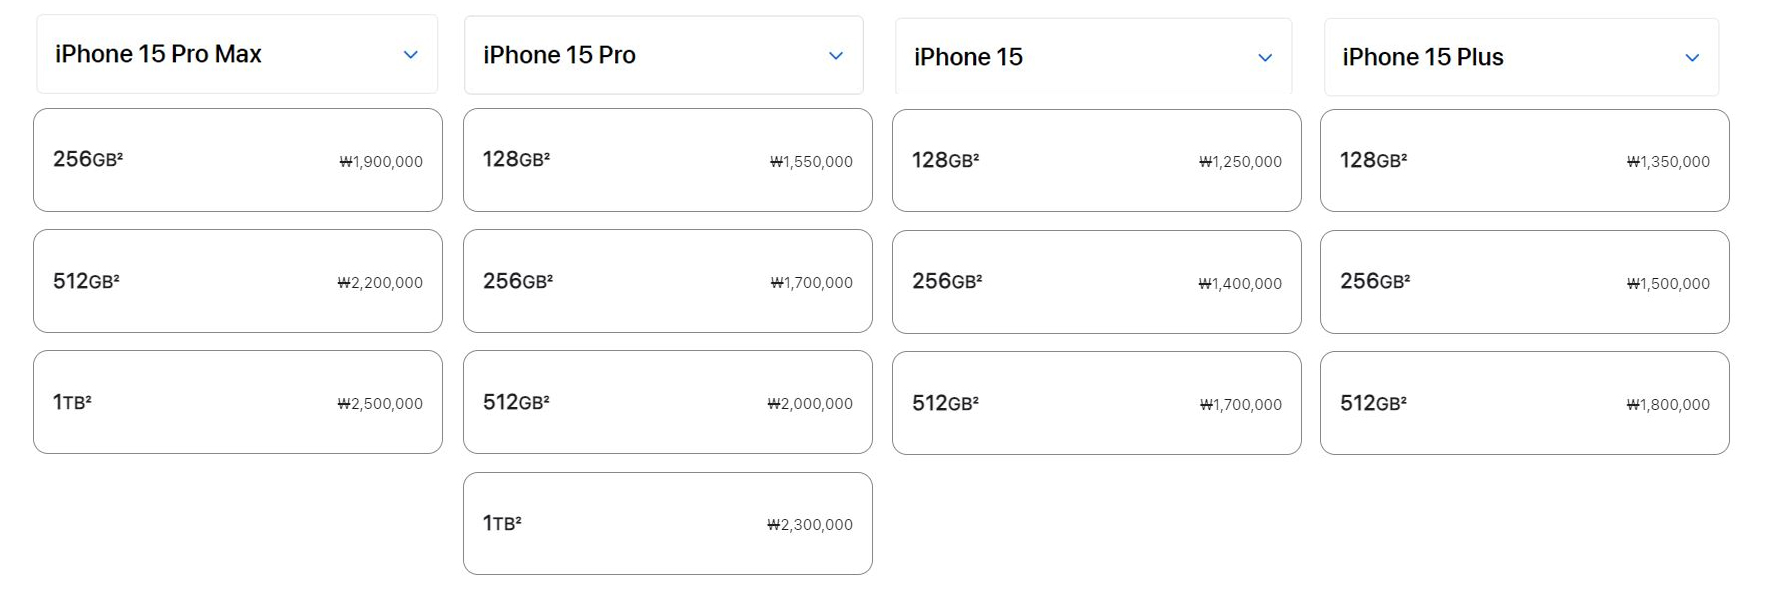Pick 128GB iPhone 15 Pro for ₩1,550,000
The width and height of the screenshot is (1767, 600).
click(667, 160)
